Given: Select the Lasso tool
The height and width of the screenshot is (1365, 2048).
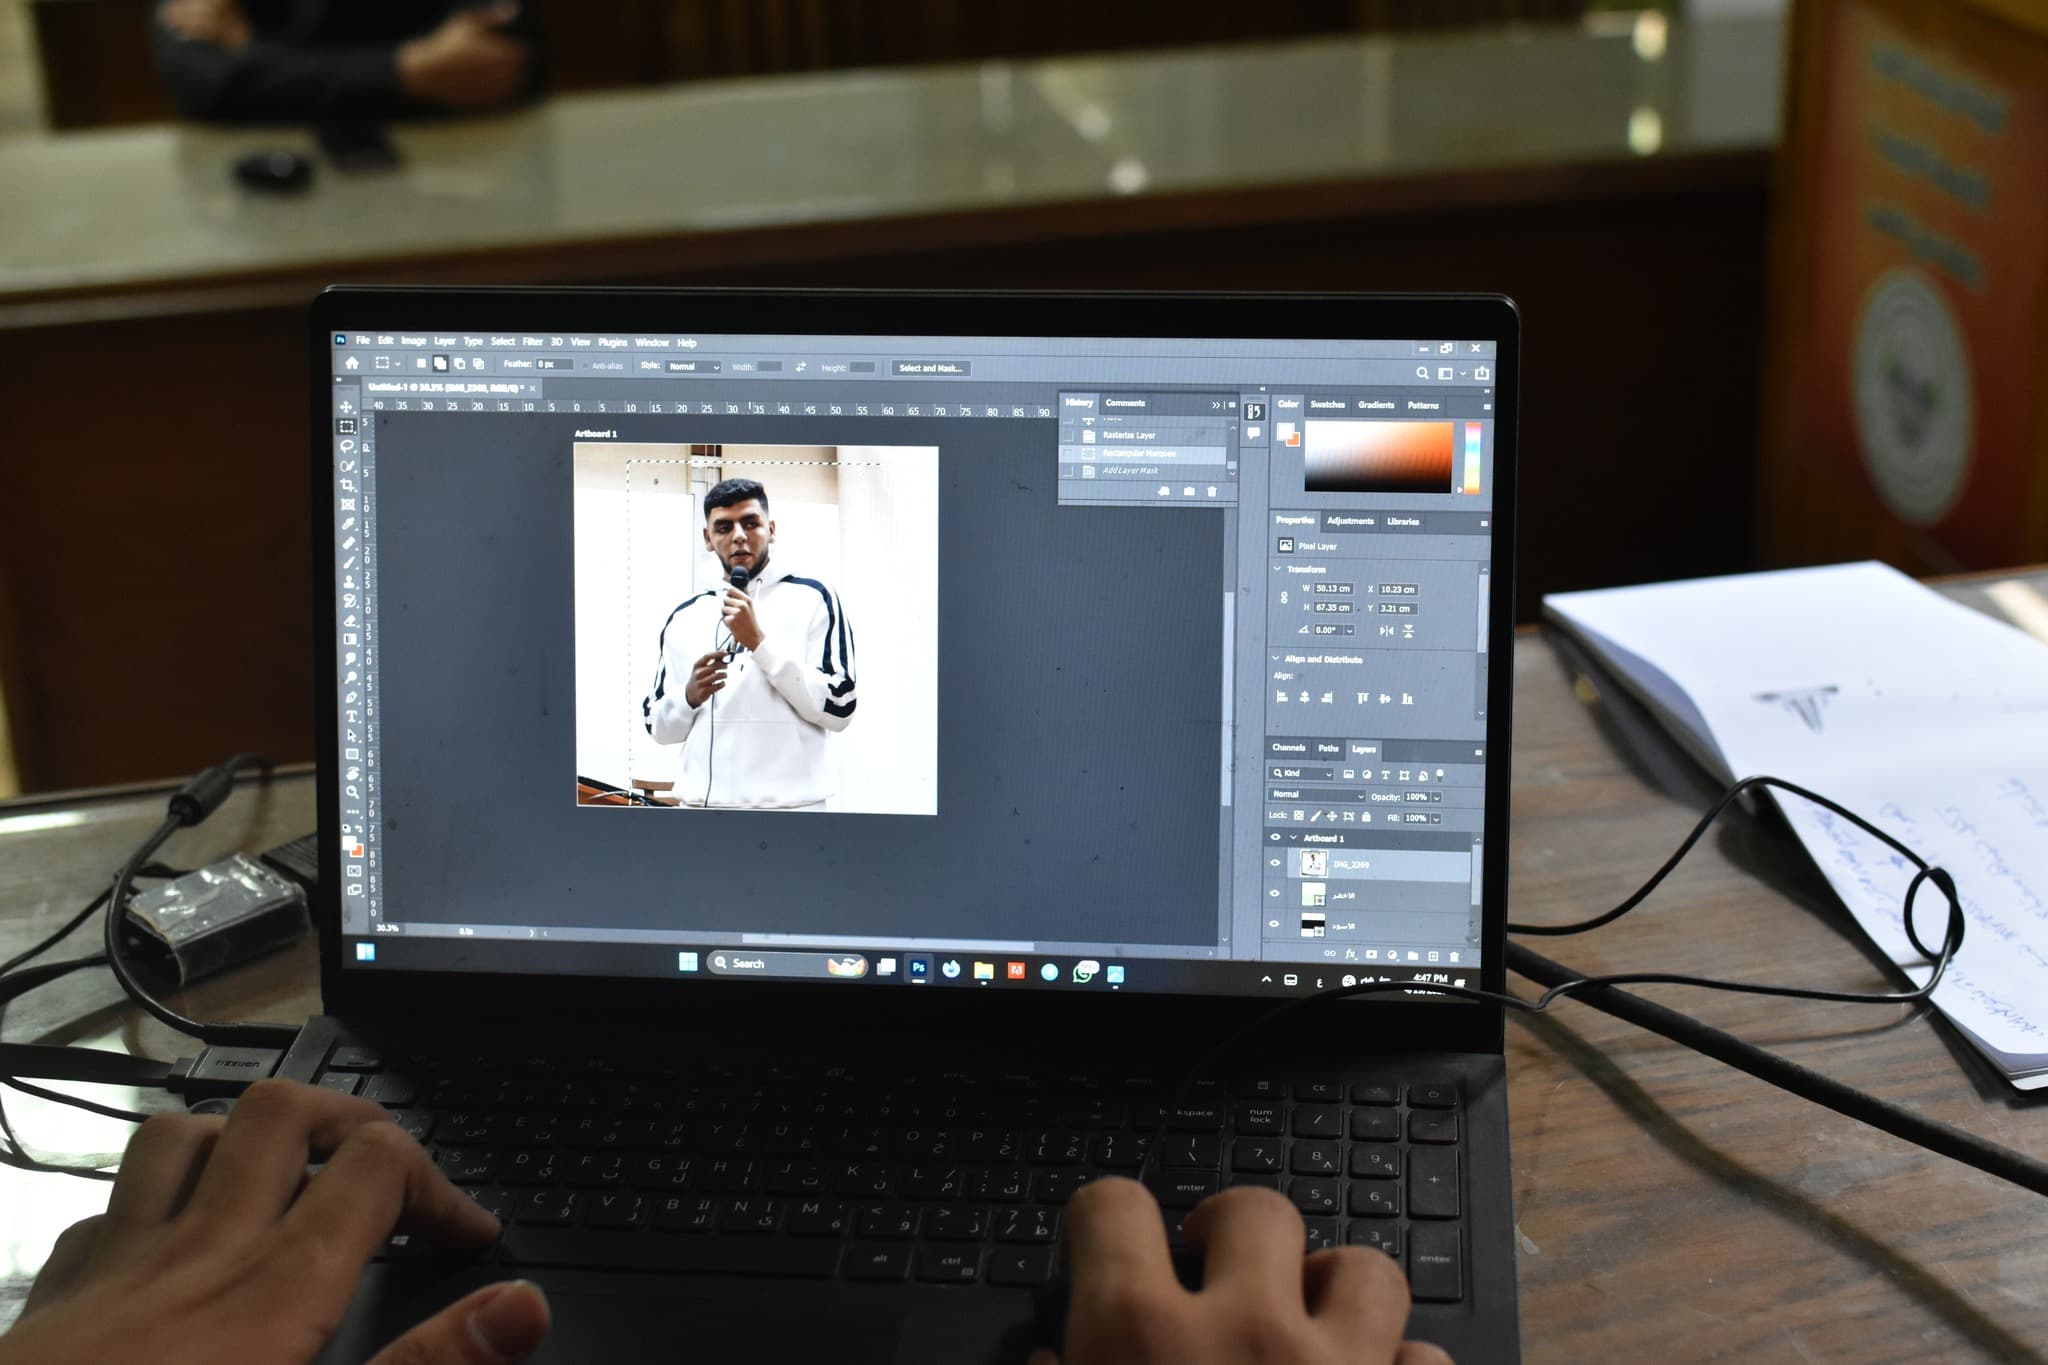Looking at the screenshot, I should point(347,446).
